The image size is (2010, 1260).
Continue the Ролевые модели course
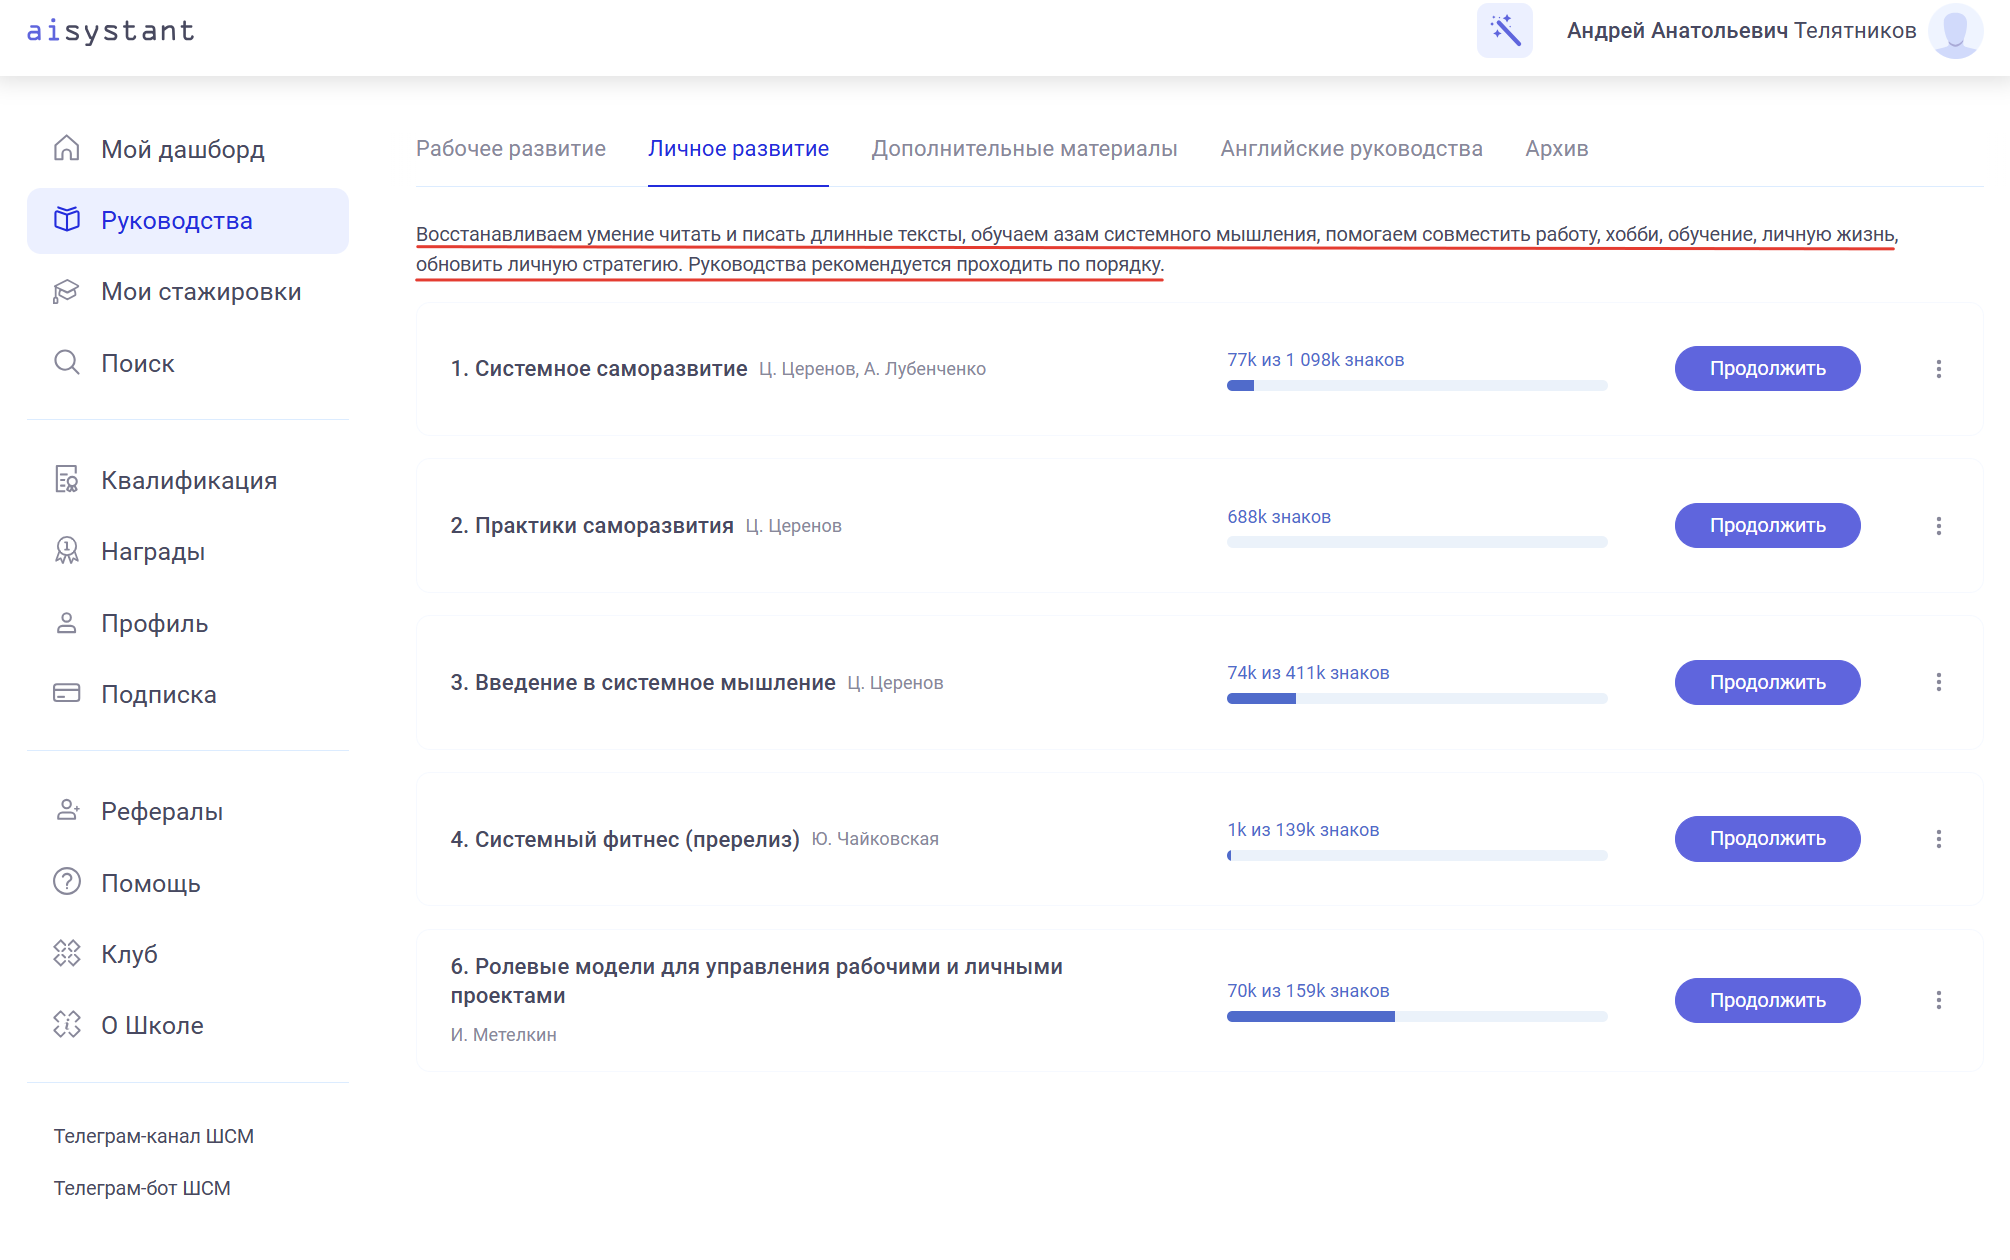coord(1767,1001)
